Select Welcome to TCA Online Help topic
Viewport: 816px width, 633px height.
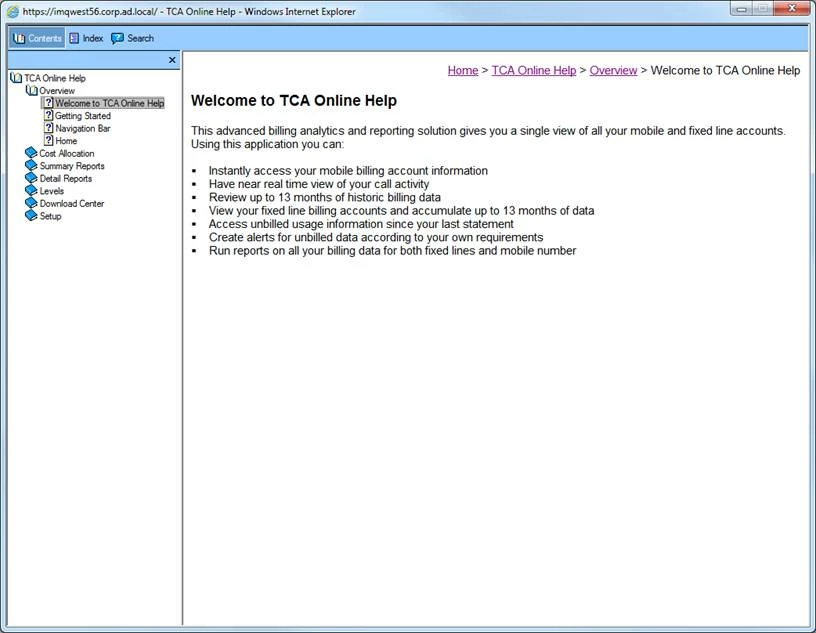109,103
